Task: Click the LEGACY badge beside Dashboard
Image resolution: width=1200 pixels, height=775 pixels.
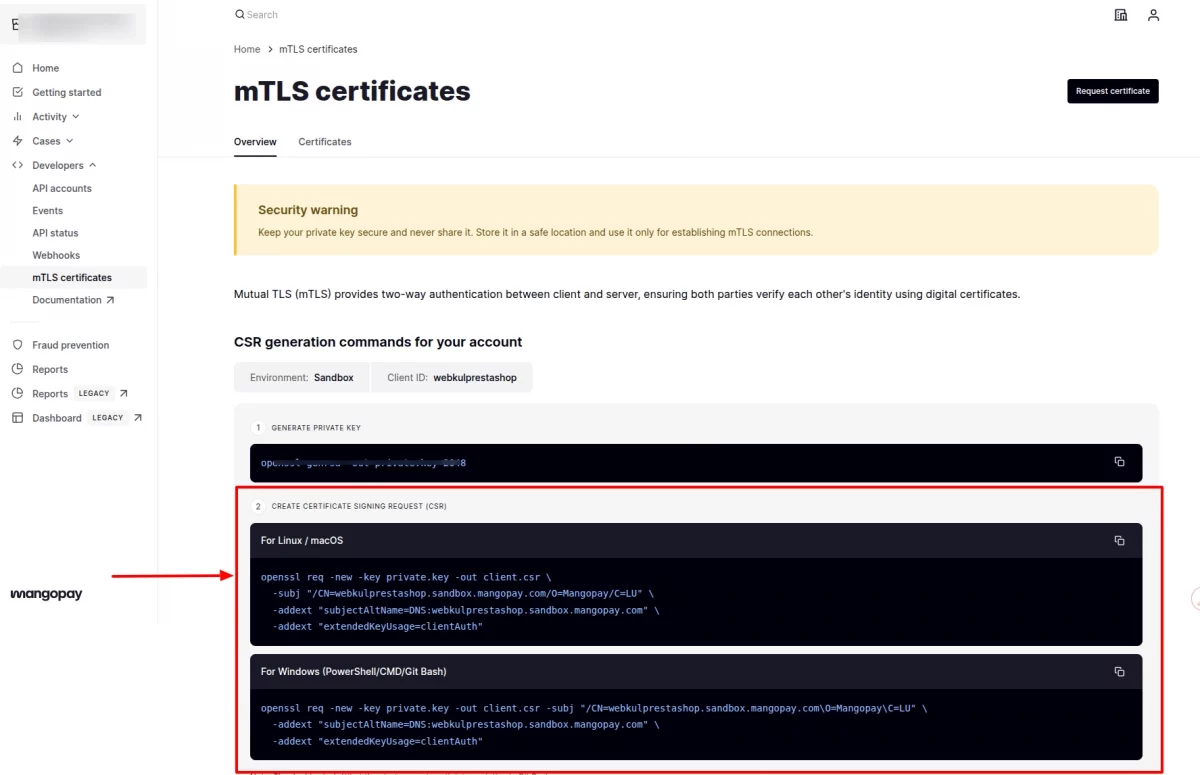Action: (x=108, y=418)
